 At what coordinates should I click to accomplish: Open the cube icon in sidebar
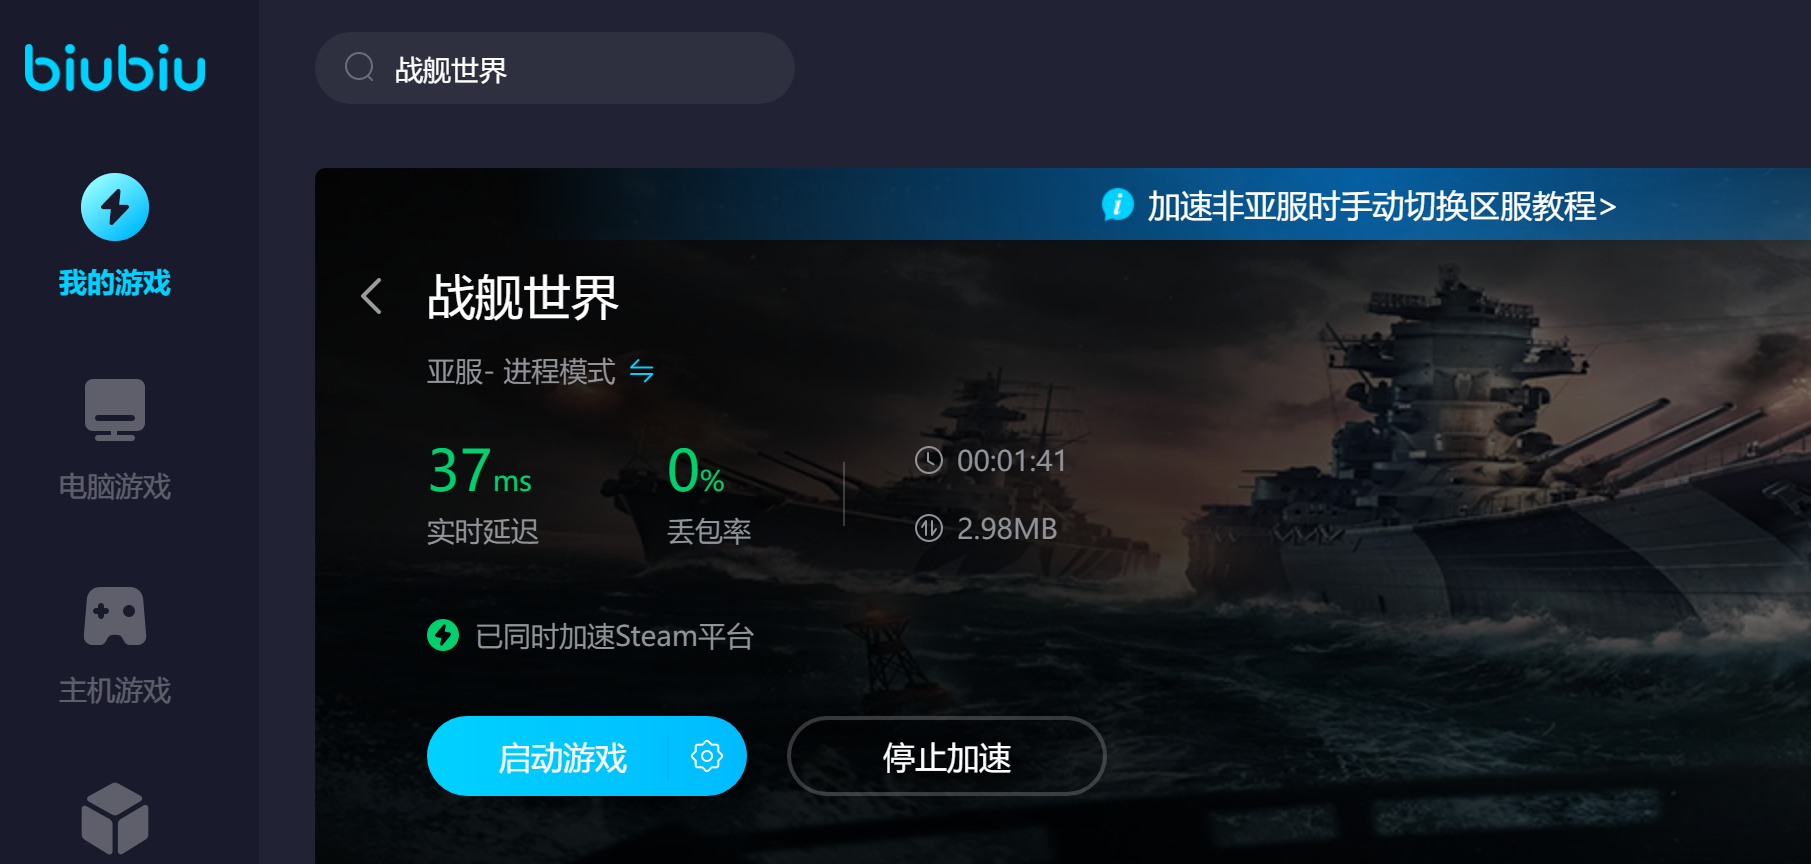[115, 818]
